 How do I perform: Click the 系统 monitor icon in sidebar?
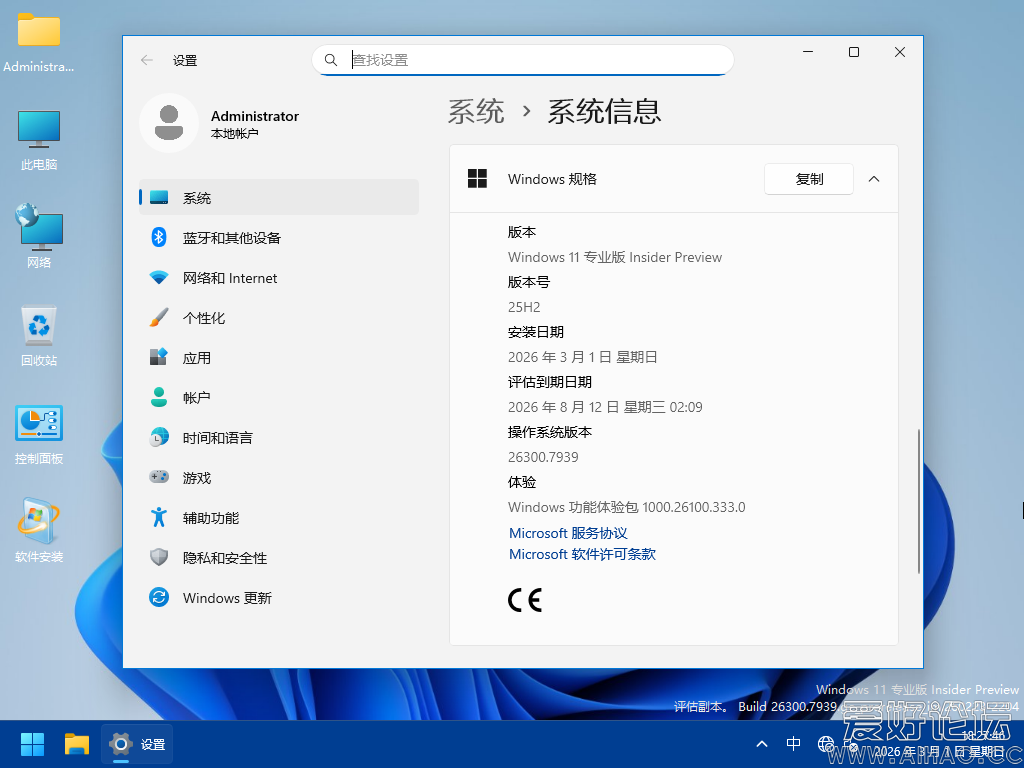click(x=159, y=197)
